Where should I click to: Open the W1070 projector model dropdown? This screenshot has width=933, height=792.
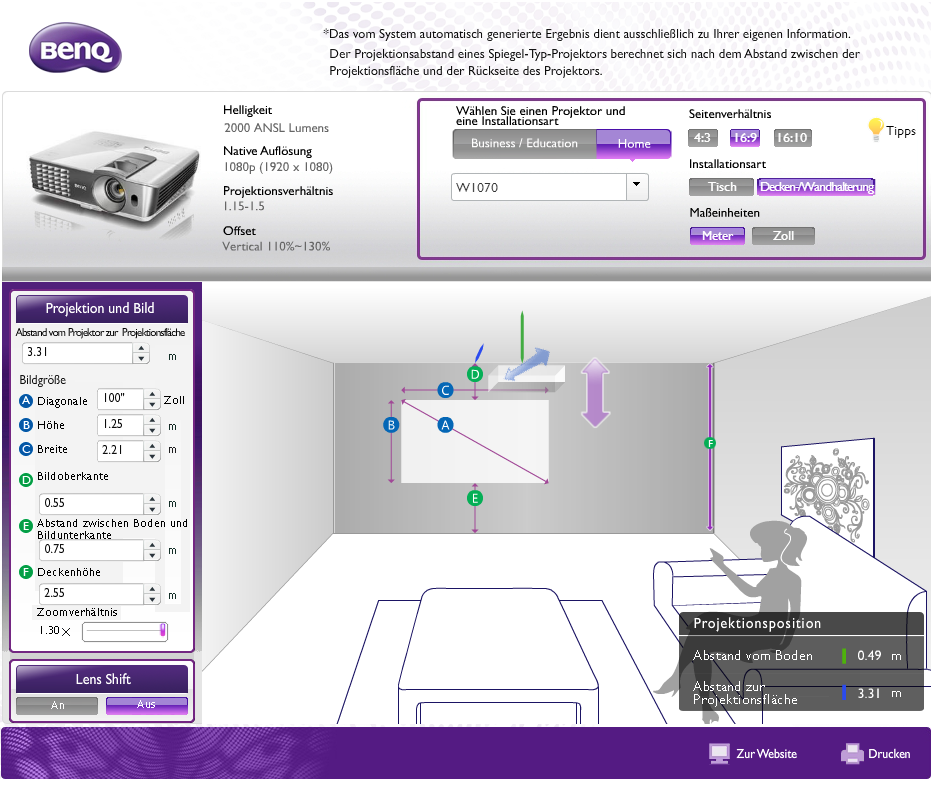tap(637, 187)
